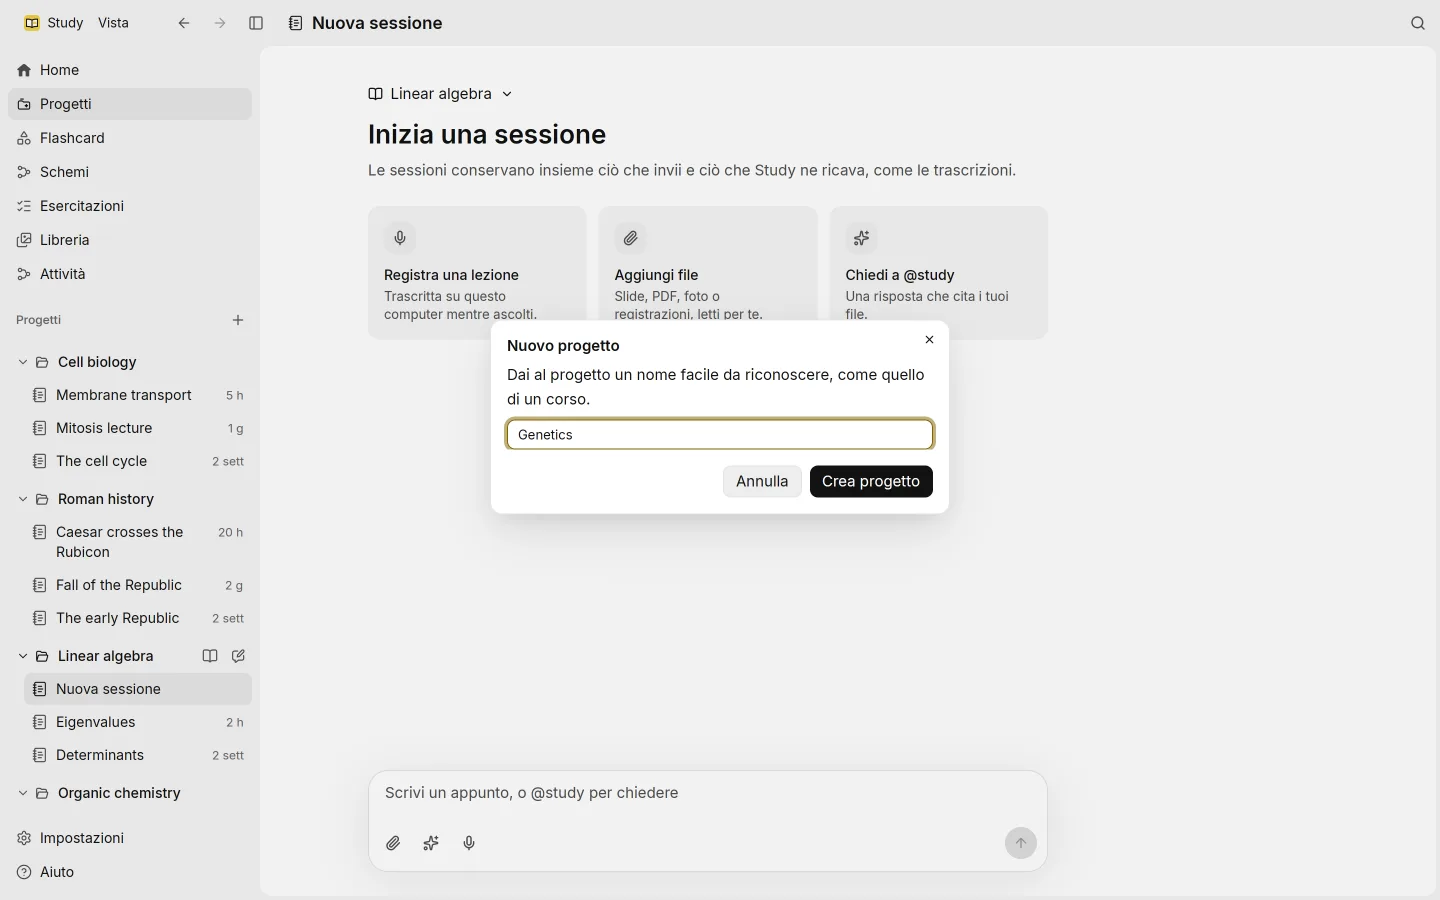The height and width of the screenshot is (900, 1440).
Task: Open Determinants session
Action: [x=138, y=755]
